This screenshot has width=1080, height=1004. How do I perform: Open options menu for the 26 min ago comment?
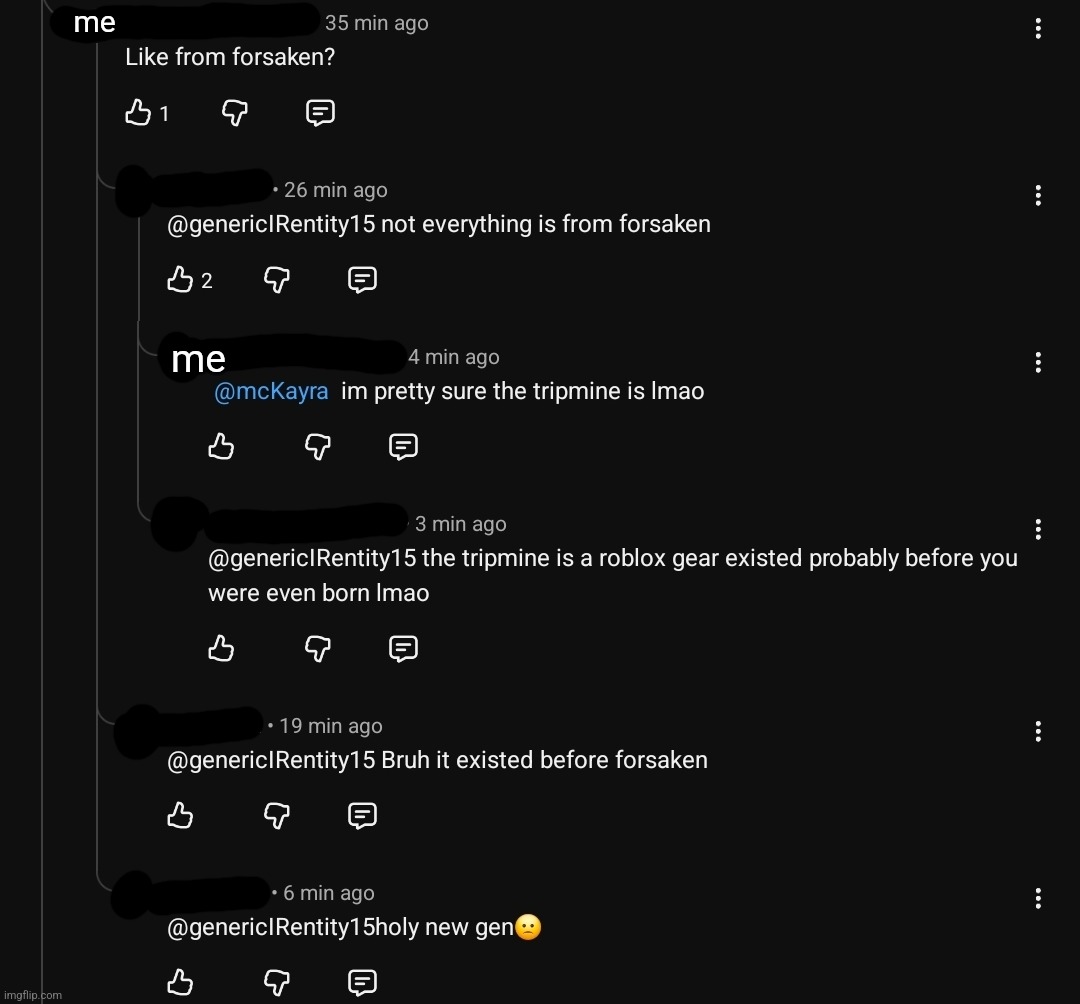tap(1038, 196)
